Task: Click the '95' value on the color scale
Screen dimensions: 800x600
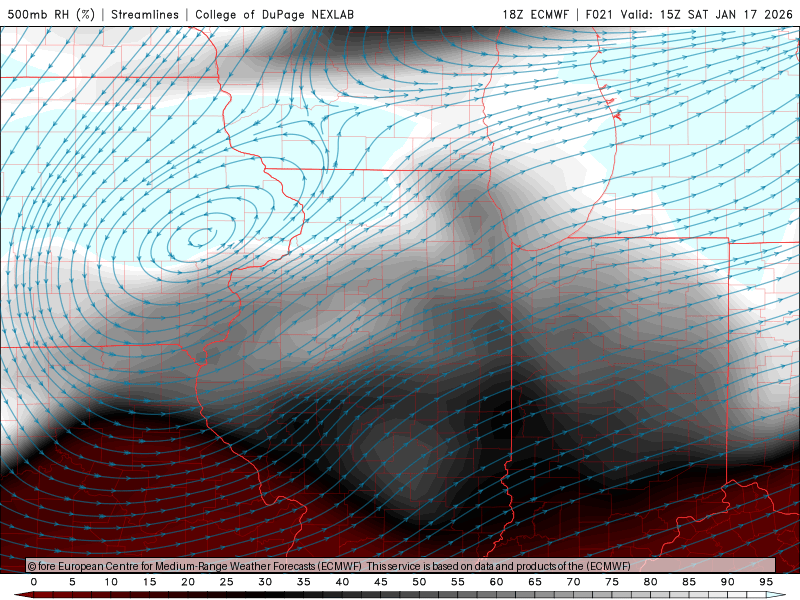Action: pos(766,582)
